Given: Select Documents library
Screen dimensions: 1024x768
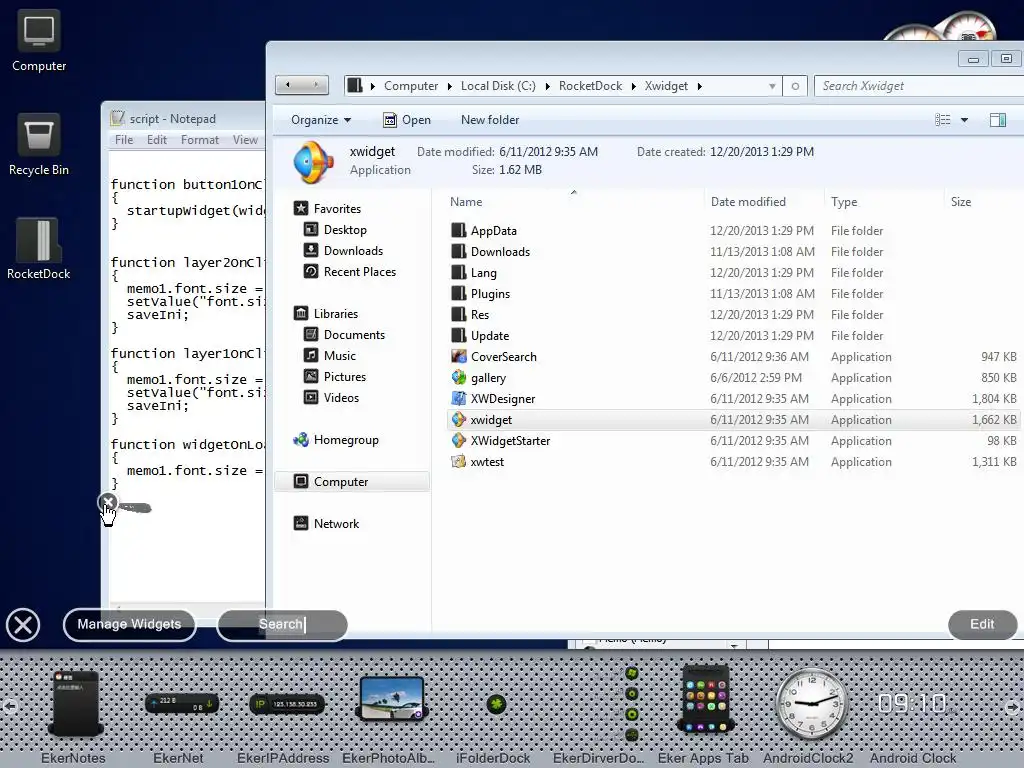Looking at the screenshot, I should [354, 335].
